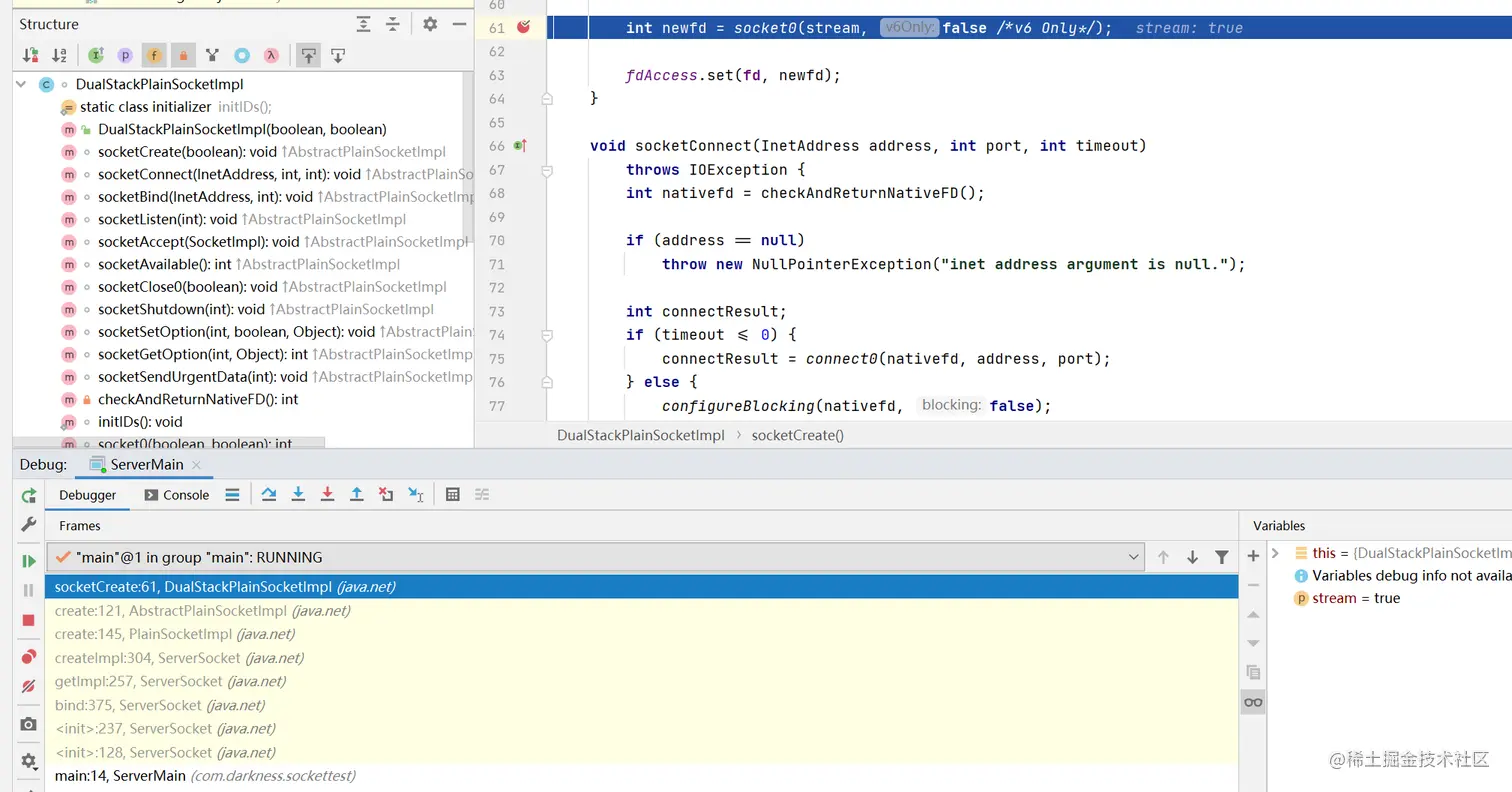Click Step Over debugger button
Image resolution: width=1512 pixels, height=792 pixels.
pyautogui.click(x=269, y=494)
